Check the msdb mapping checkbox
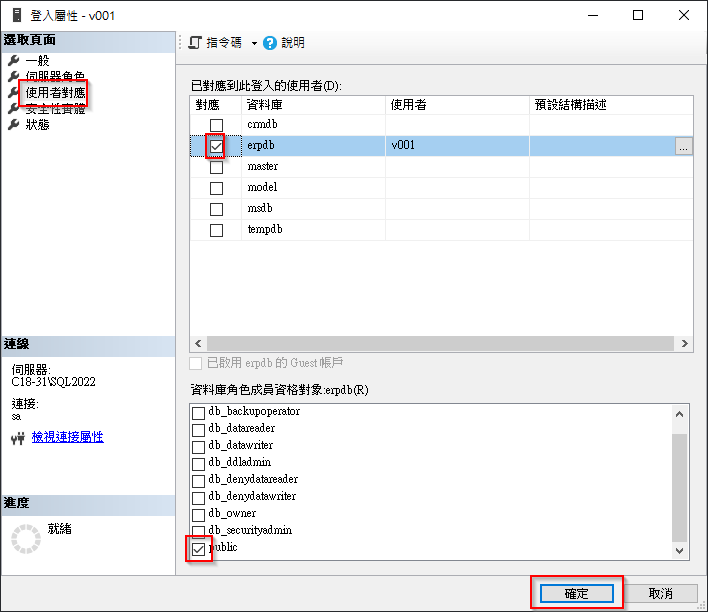 216,209
